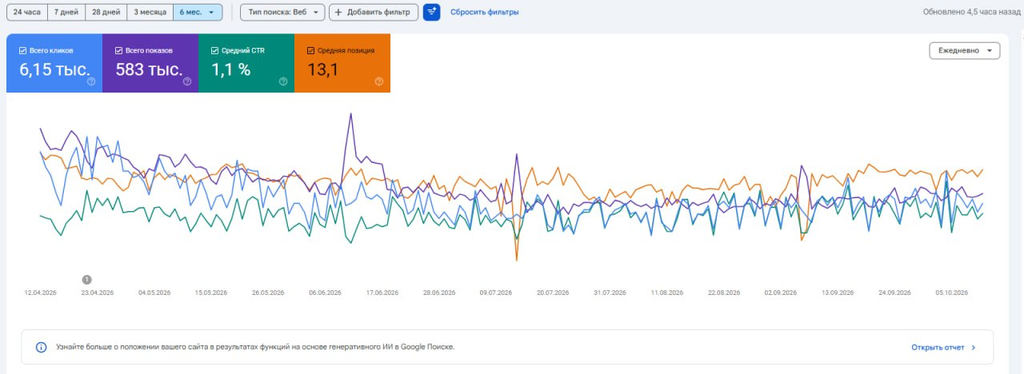Click the 17.06.2026 axis date label

(x=382, y=293)
